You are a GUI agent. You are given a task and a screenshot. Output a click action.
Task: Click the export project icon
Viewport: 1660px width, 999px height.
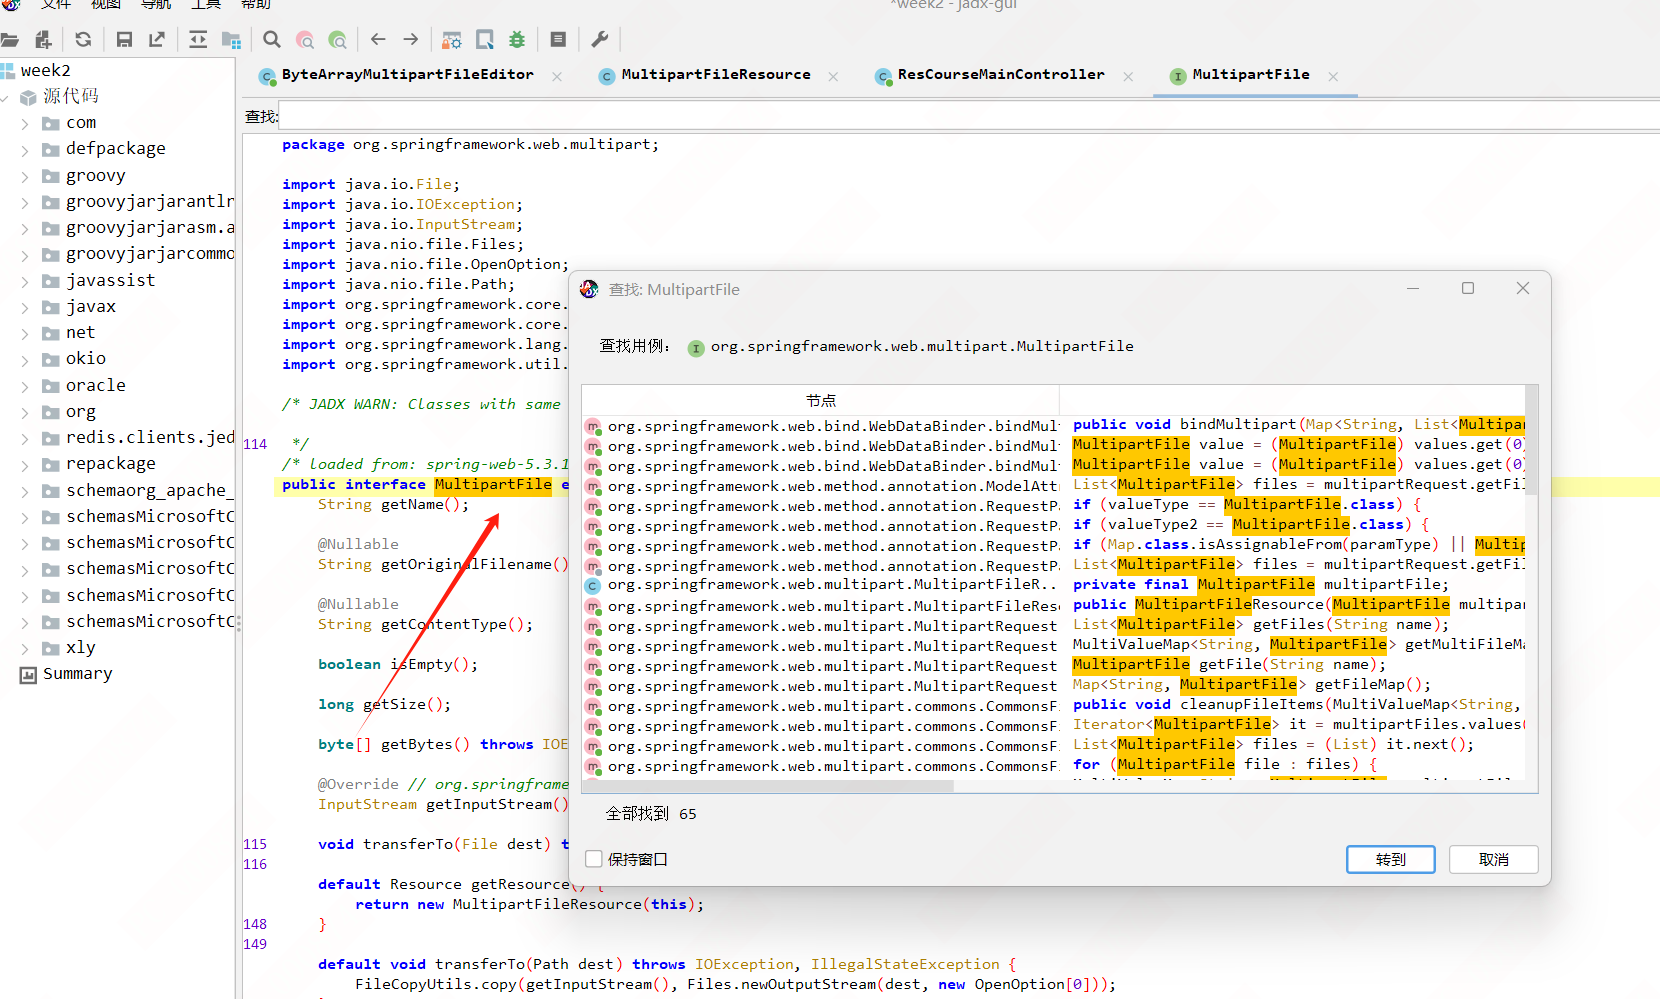157,40
